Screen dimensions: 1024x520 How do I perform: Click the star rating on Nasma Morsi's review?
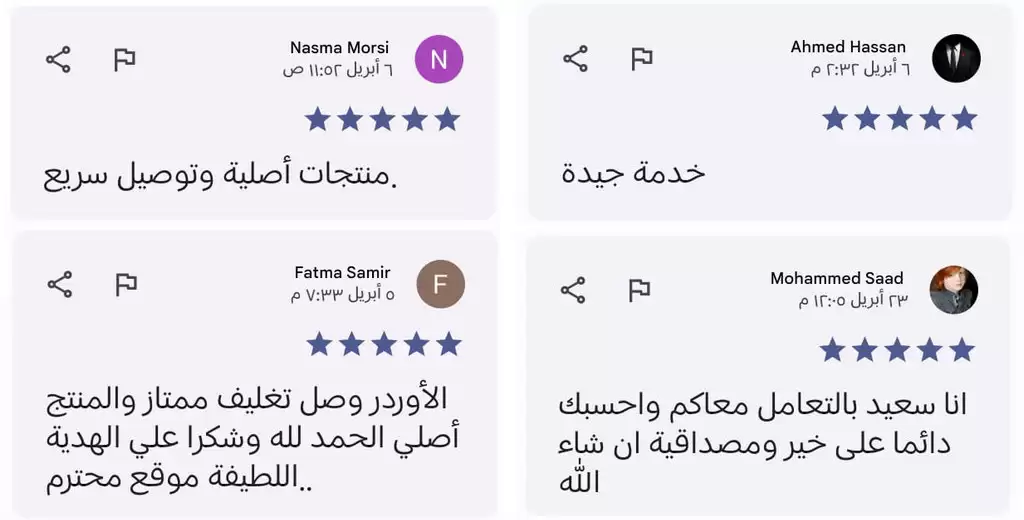[382, 120]
